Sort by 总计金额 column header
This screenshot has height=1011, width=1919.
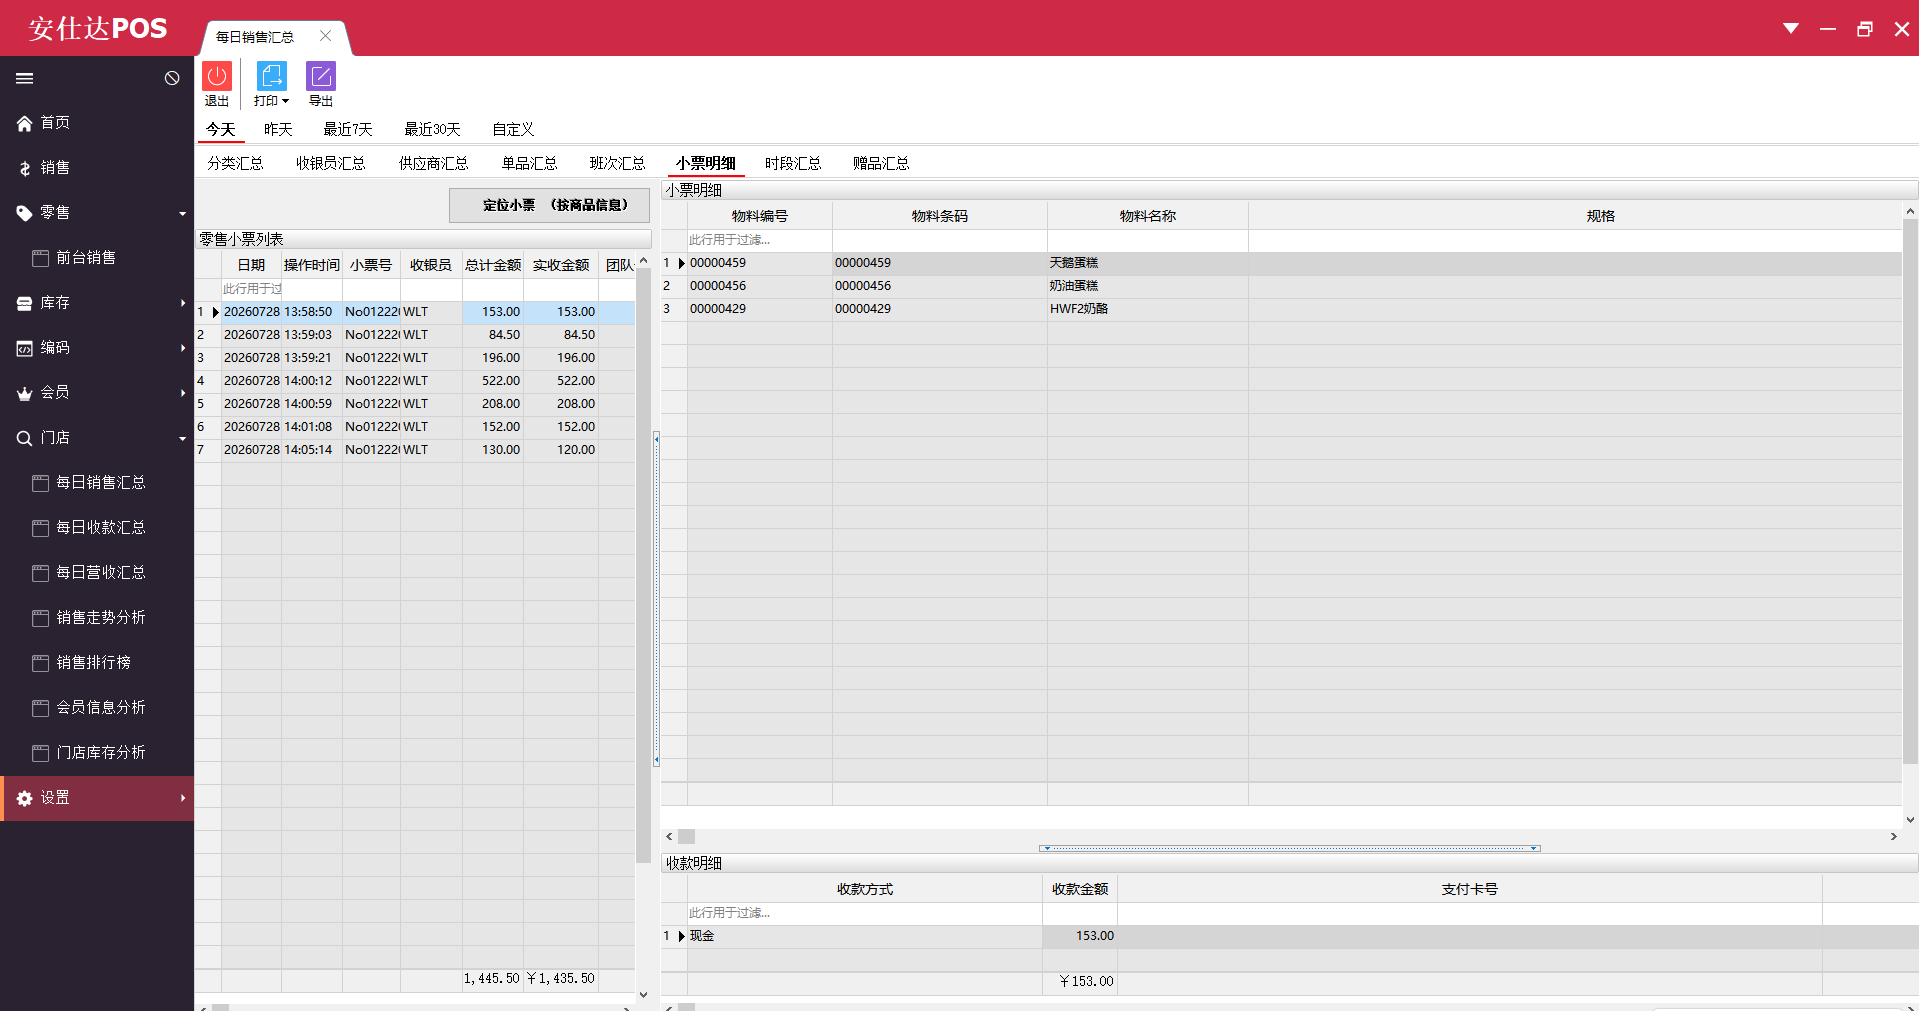point(492,265)
